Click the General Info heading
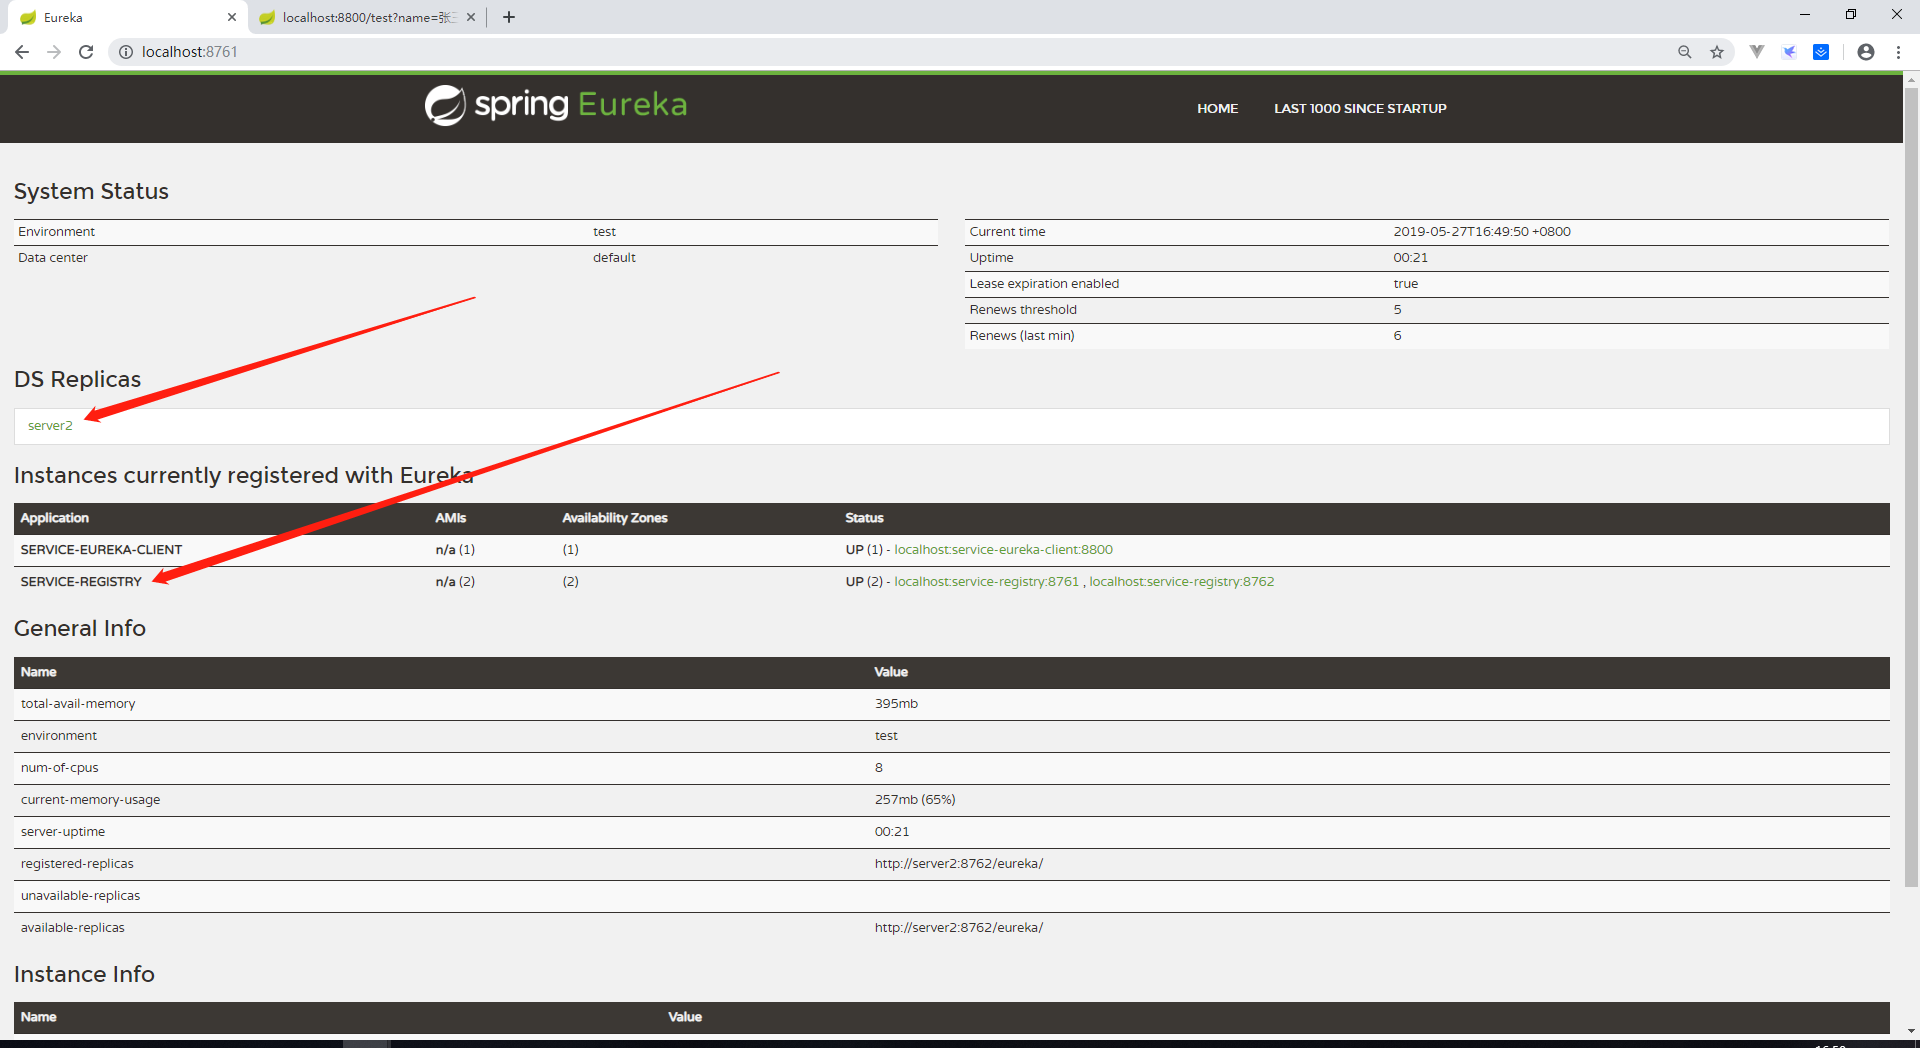 pos(80,629)
